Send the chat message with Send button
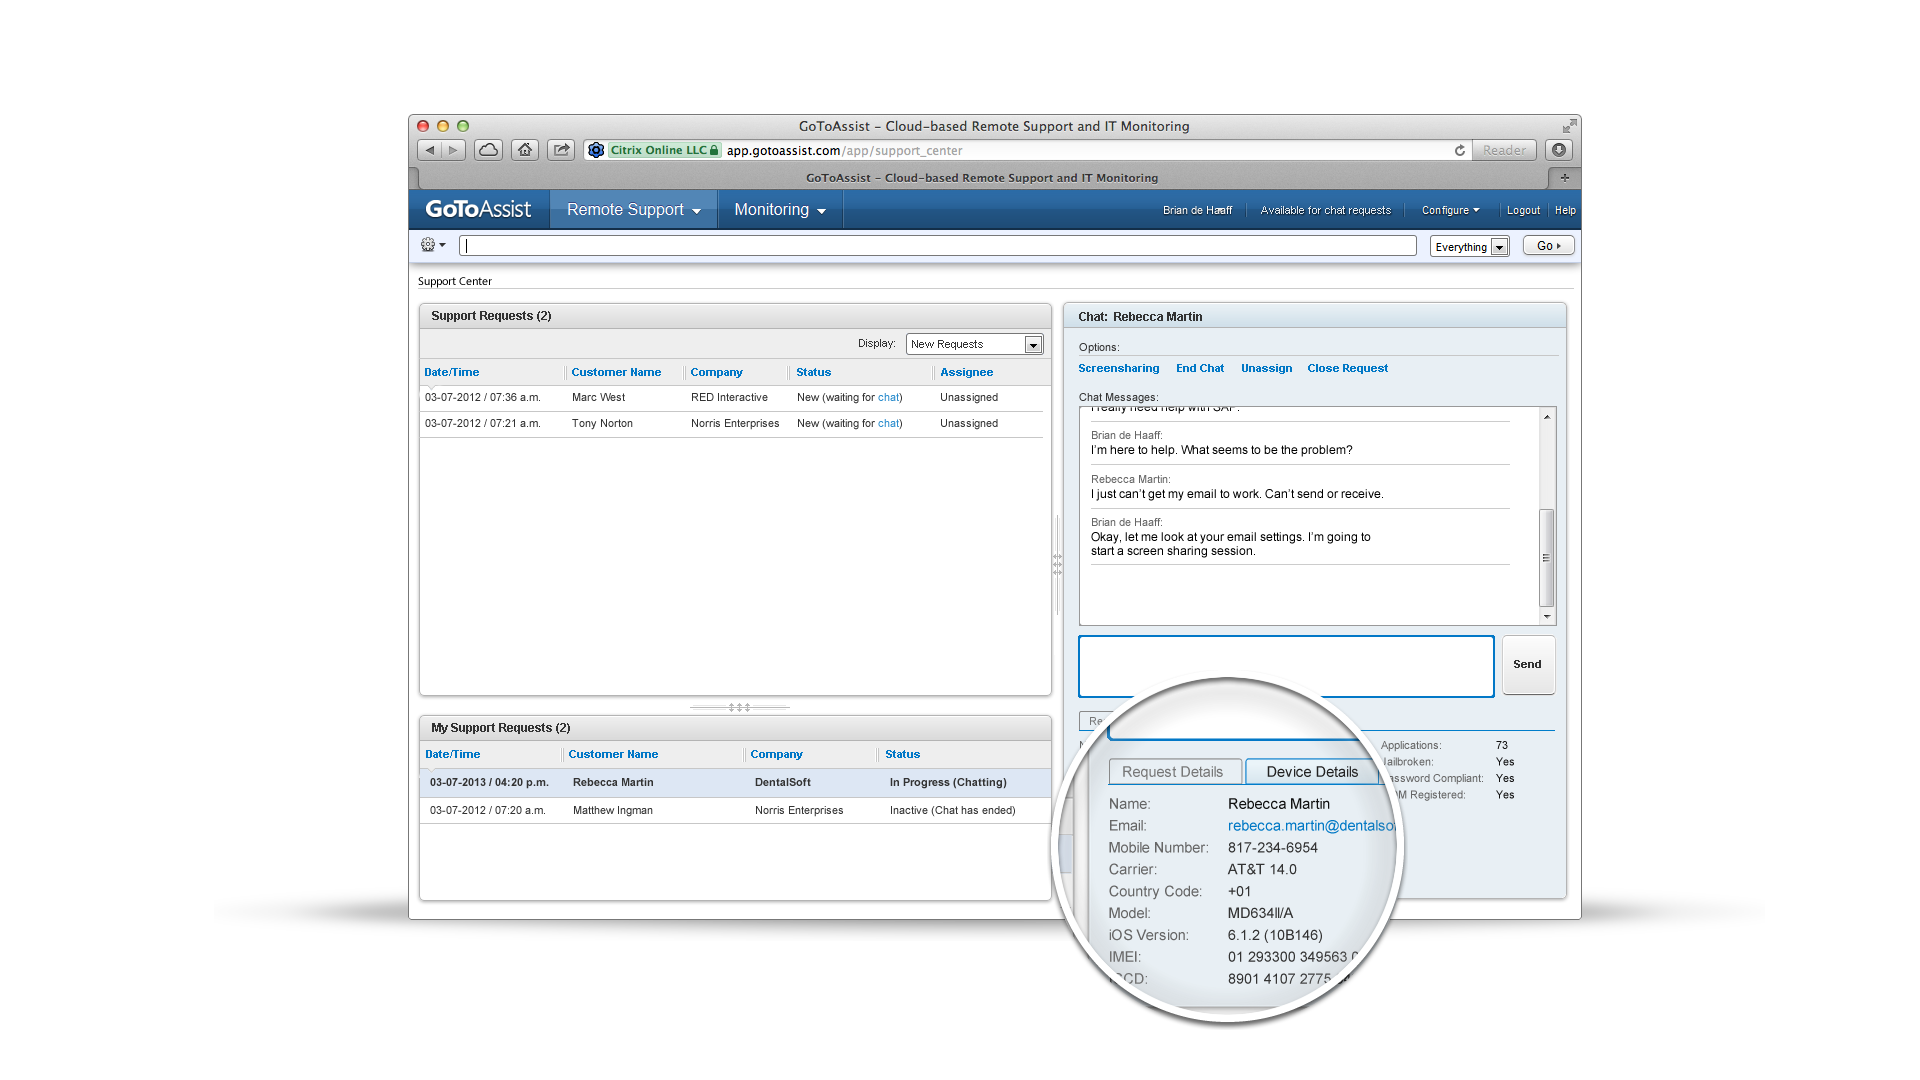Image resolution: width=1920 pixels, height=1080 pixels. pos(1527,665)
